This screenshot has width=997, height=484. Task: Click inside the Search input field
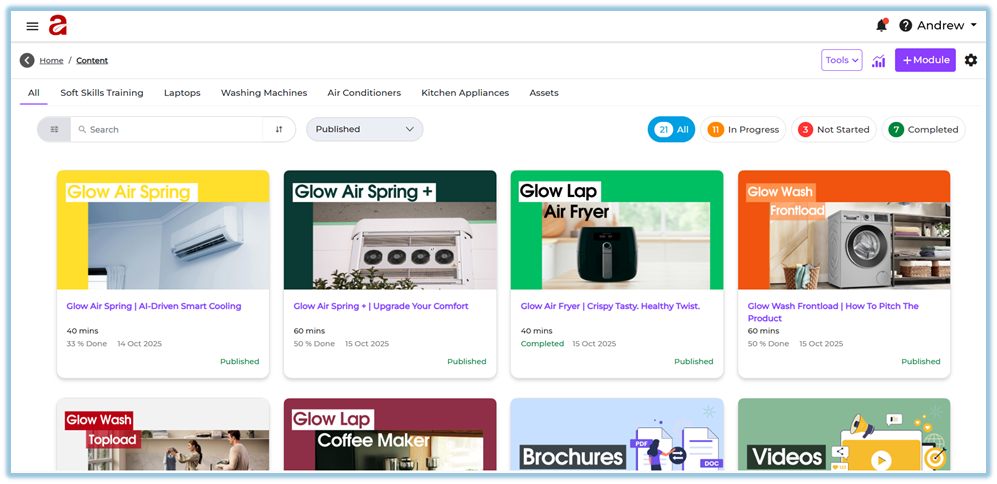pos(170,129)
